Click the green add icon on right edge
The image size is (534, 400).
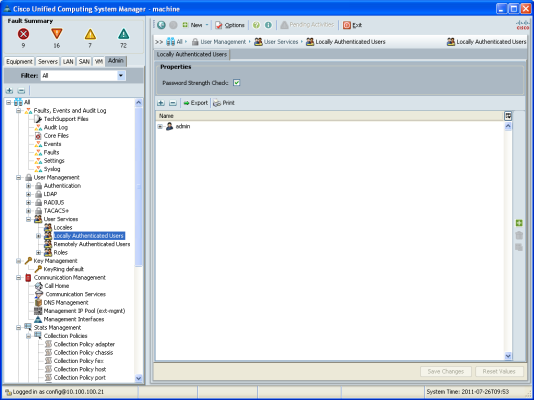click(519, 223)
